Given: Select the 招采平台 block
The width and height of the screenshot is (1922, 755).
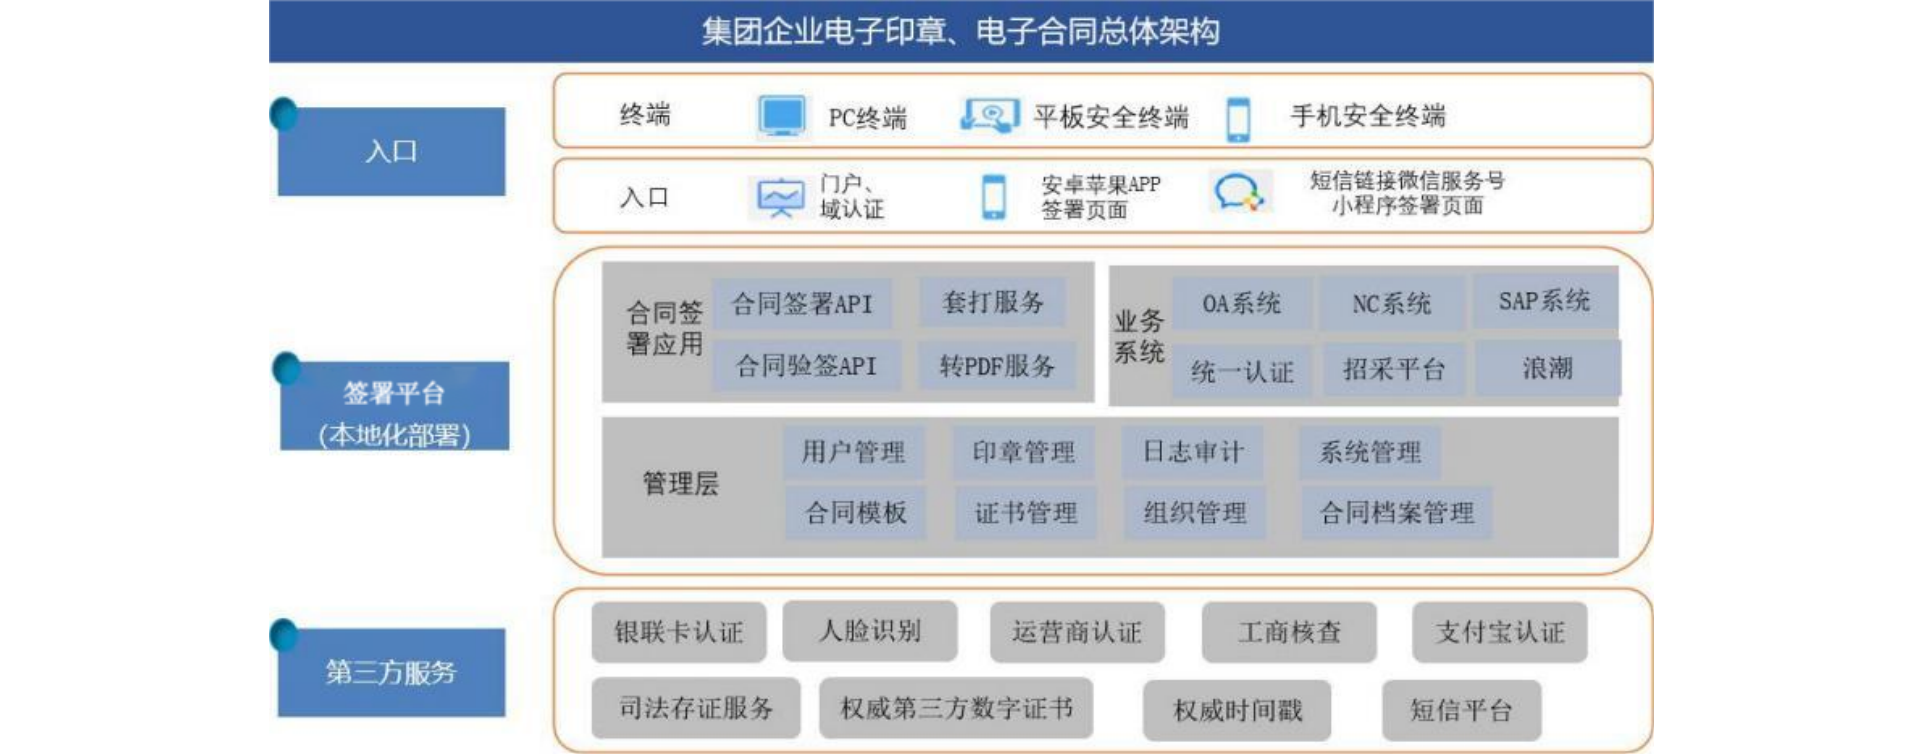Looking at the screenshot, I should coord(1394,370).
